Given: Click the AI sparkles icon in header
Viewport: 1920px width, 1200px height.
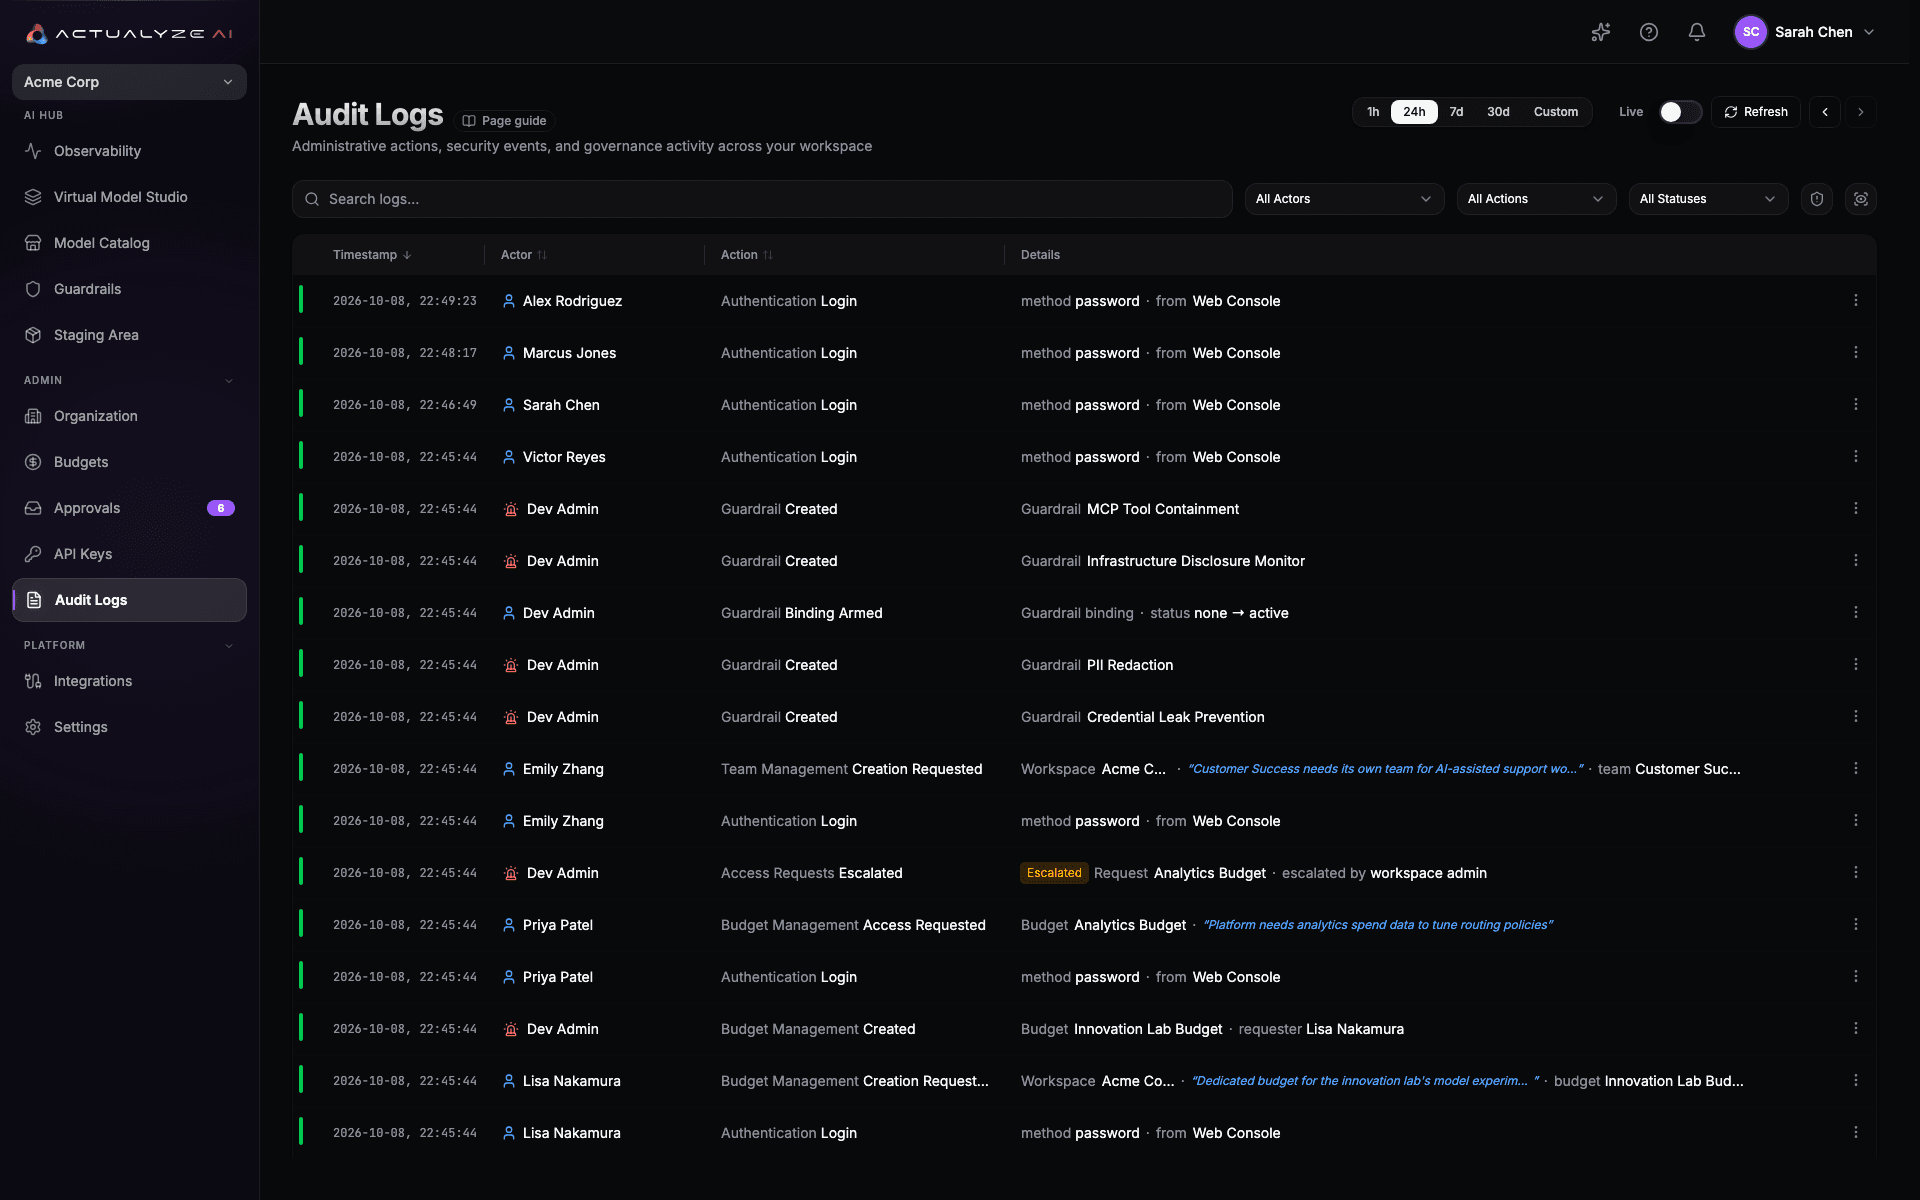Looking at the screenshot, I should coord(1601,32).
